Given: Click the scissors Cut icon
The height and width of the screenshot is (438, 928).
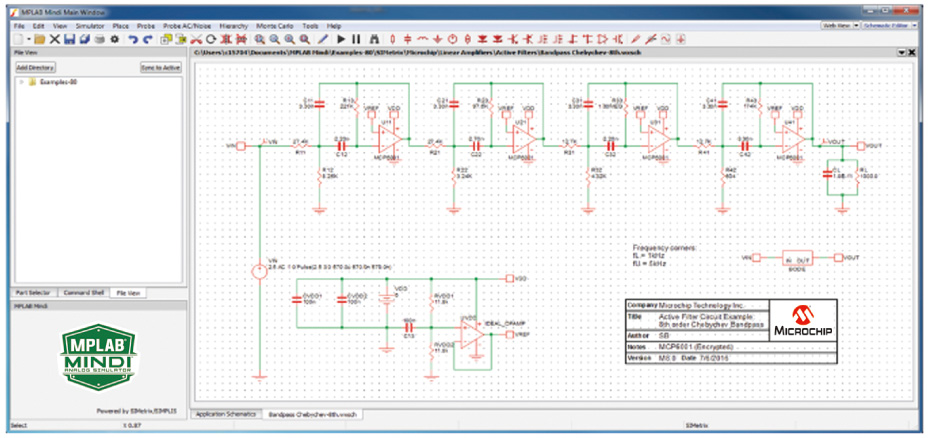Looking at the screenshot, I should 197,39.
